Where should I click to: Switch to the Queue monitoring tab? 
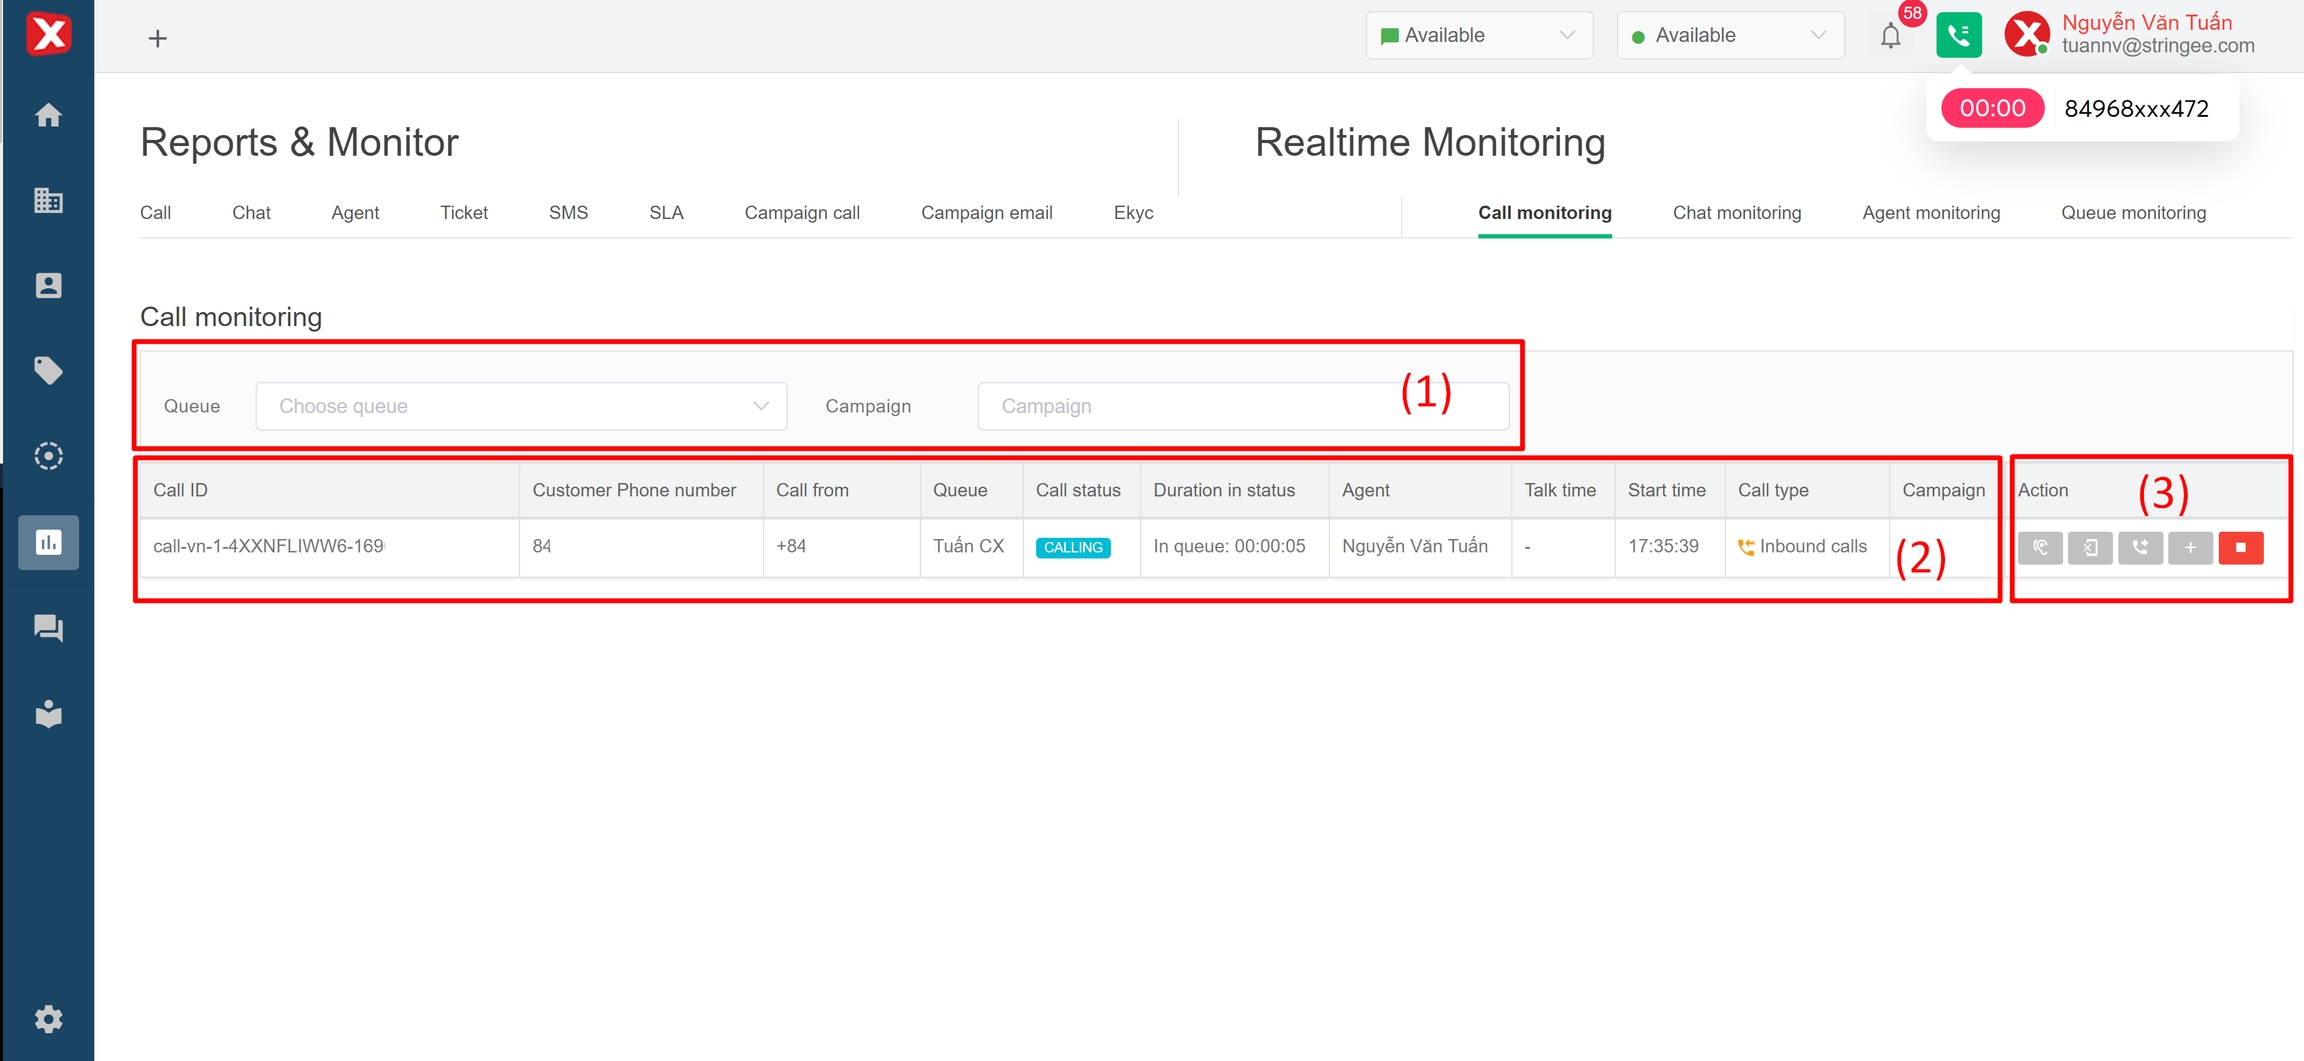(x=2133, y=213)
